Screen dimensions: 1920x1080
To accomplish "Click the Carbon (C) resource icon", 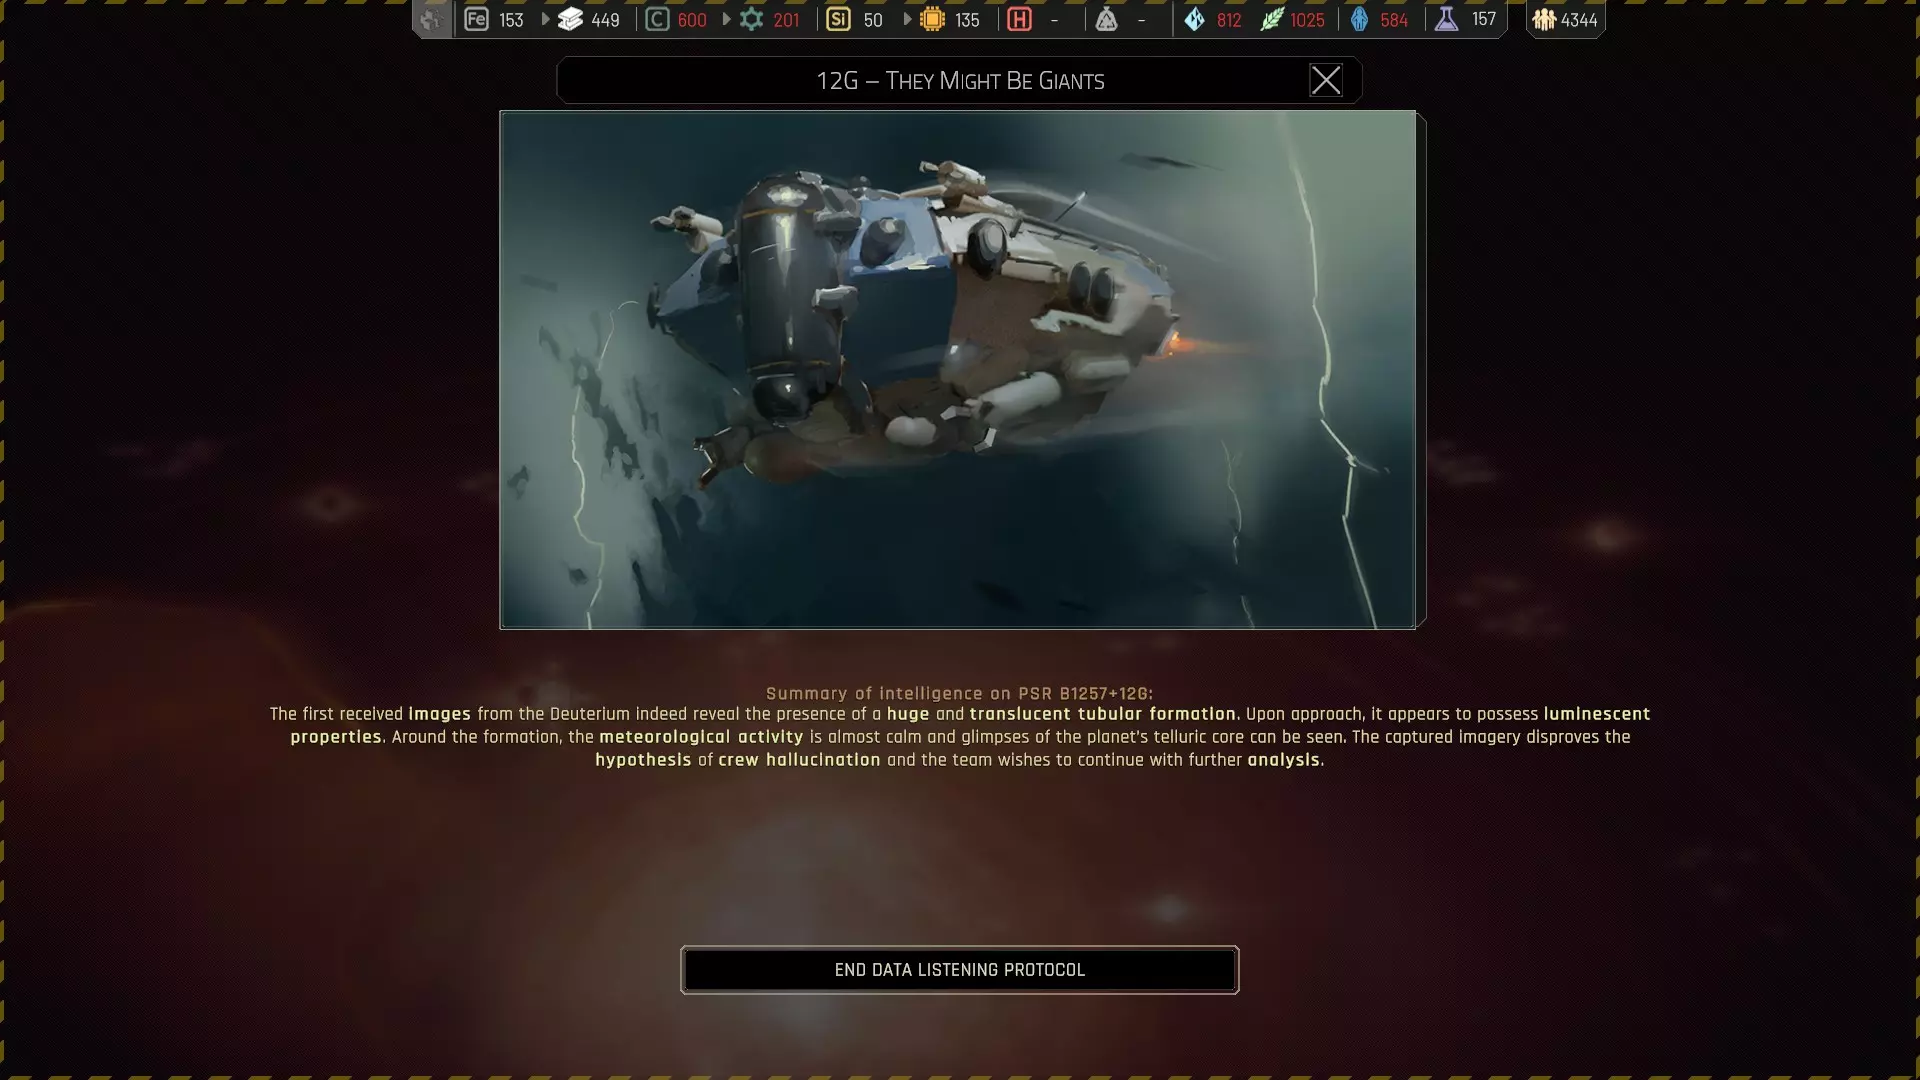I will coord(657,19).
